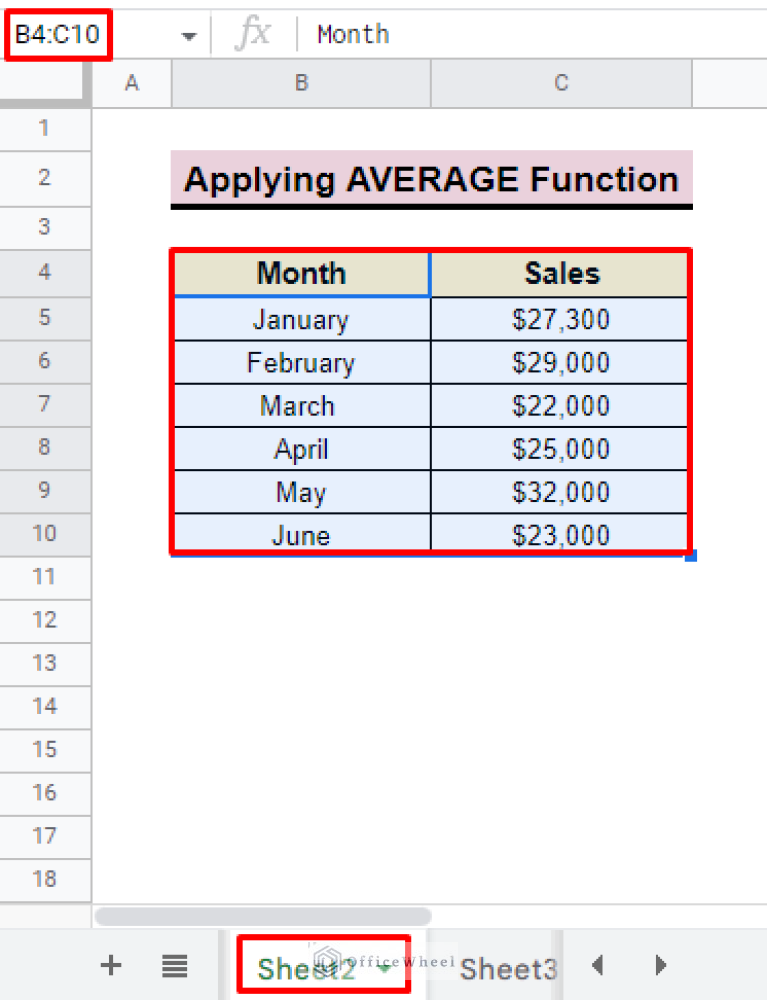Viewport: 767px width, 1000px height.
Task: Click the add new sheet plus icon
Action: 111,965
